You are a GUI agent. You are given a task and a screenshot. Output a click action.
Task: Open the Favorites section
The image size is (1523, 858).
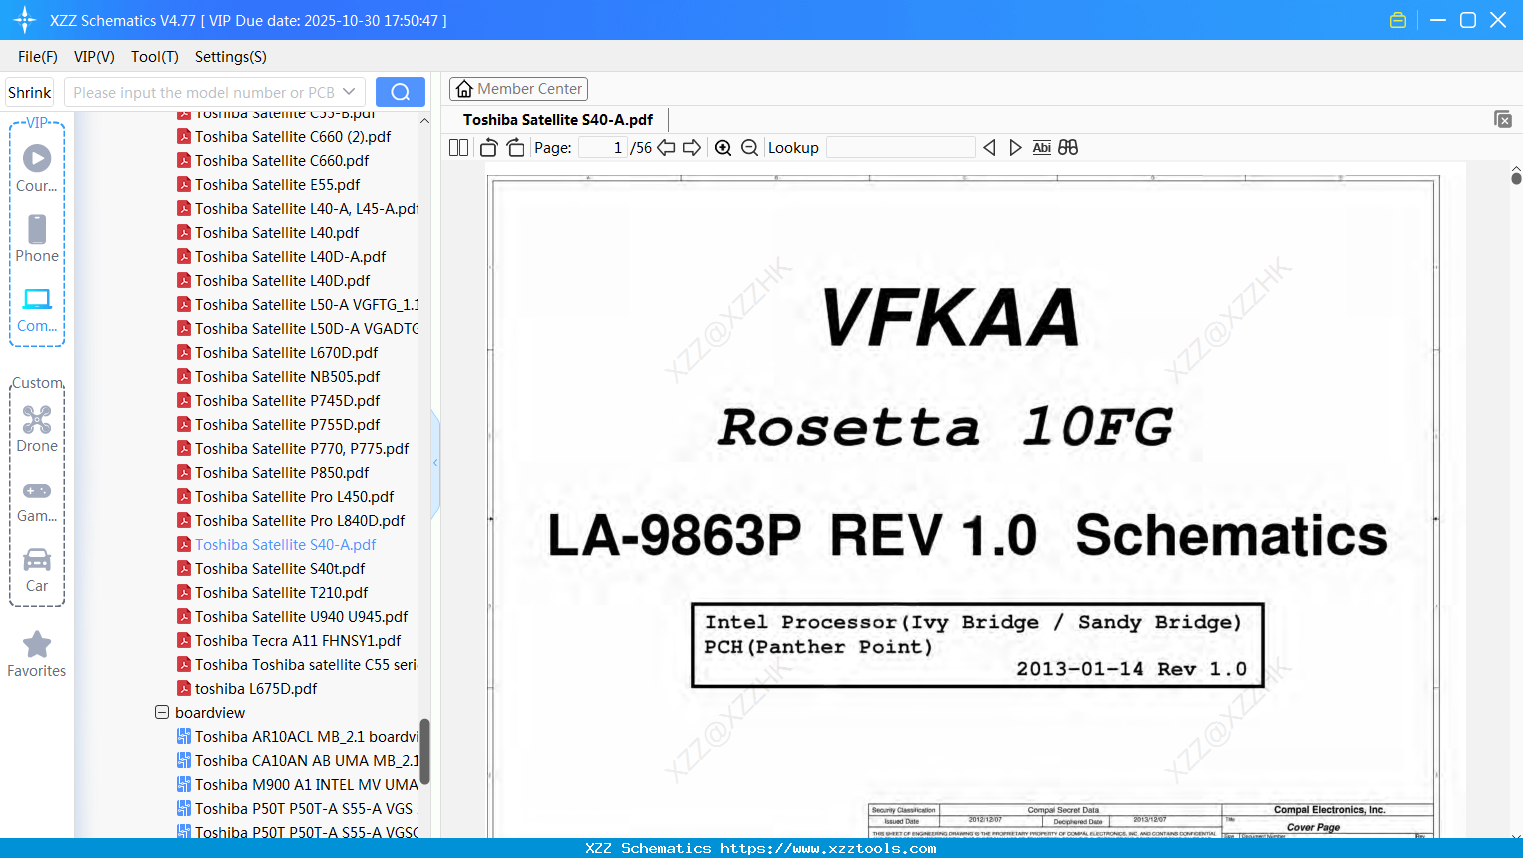37,654
